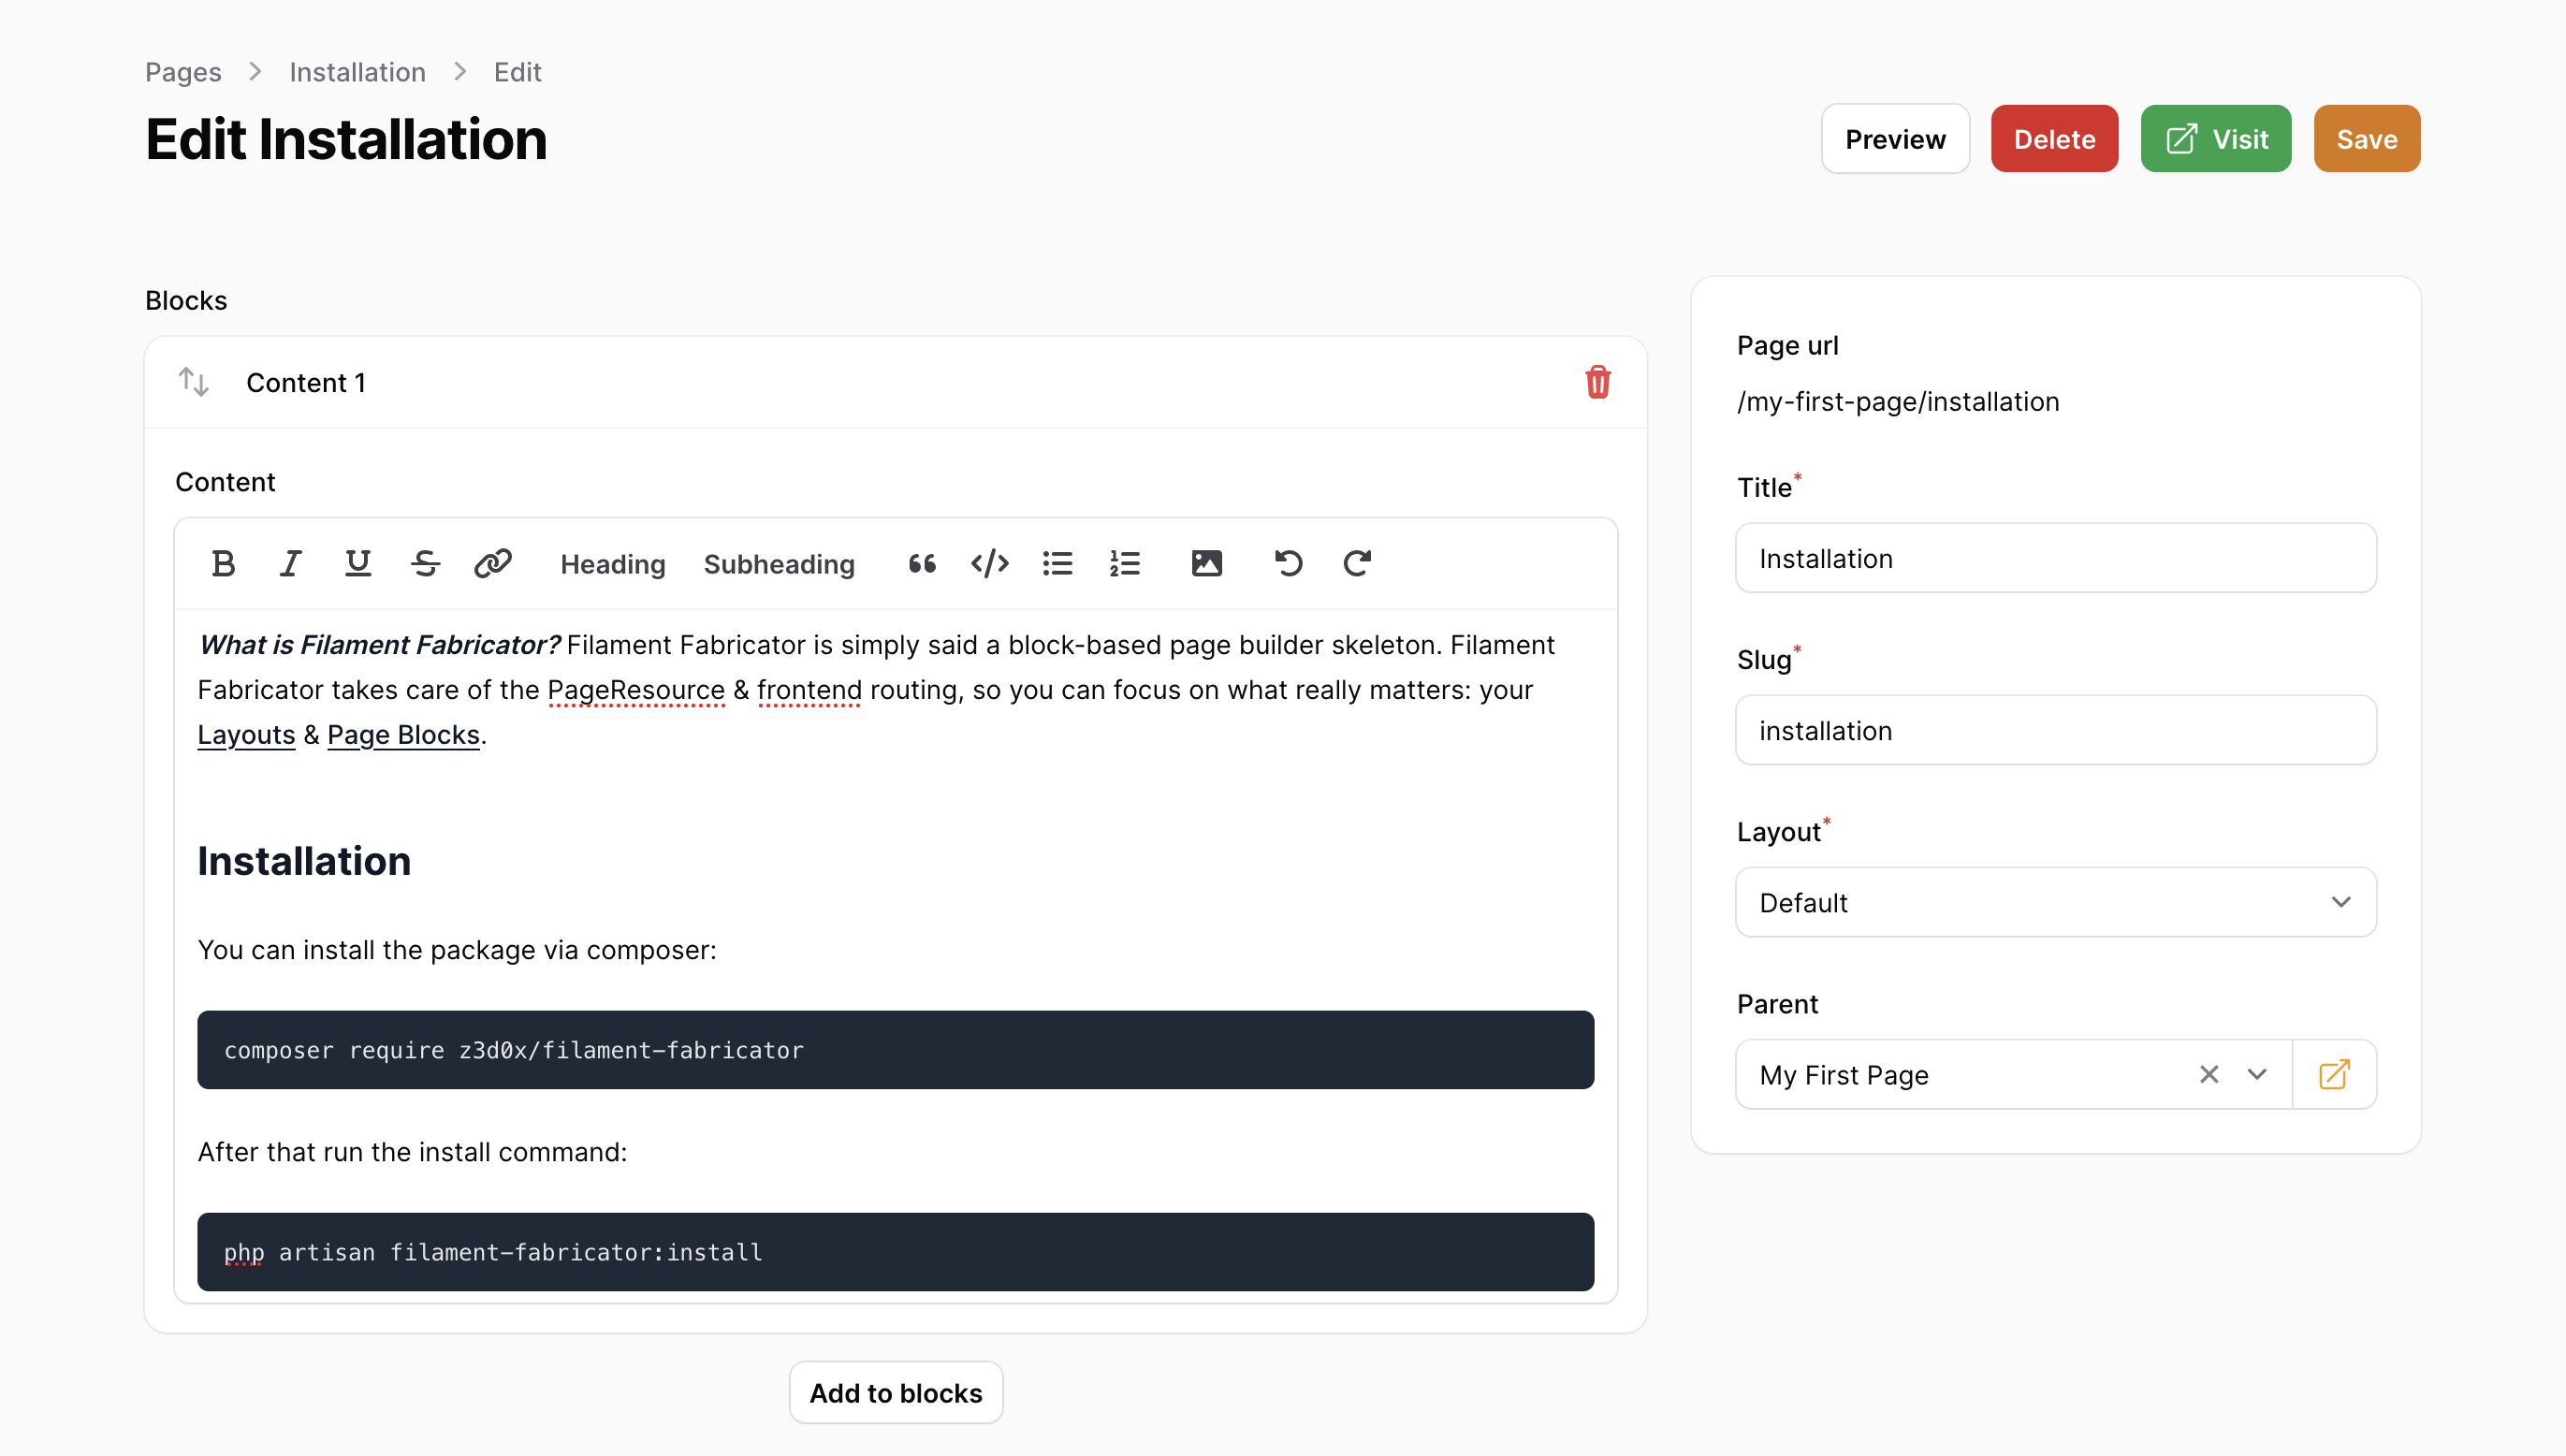Clear the My First Page parent selection
This screenshot has width=2566, height=1456.
tap(2208, 1074)
